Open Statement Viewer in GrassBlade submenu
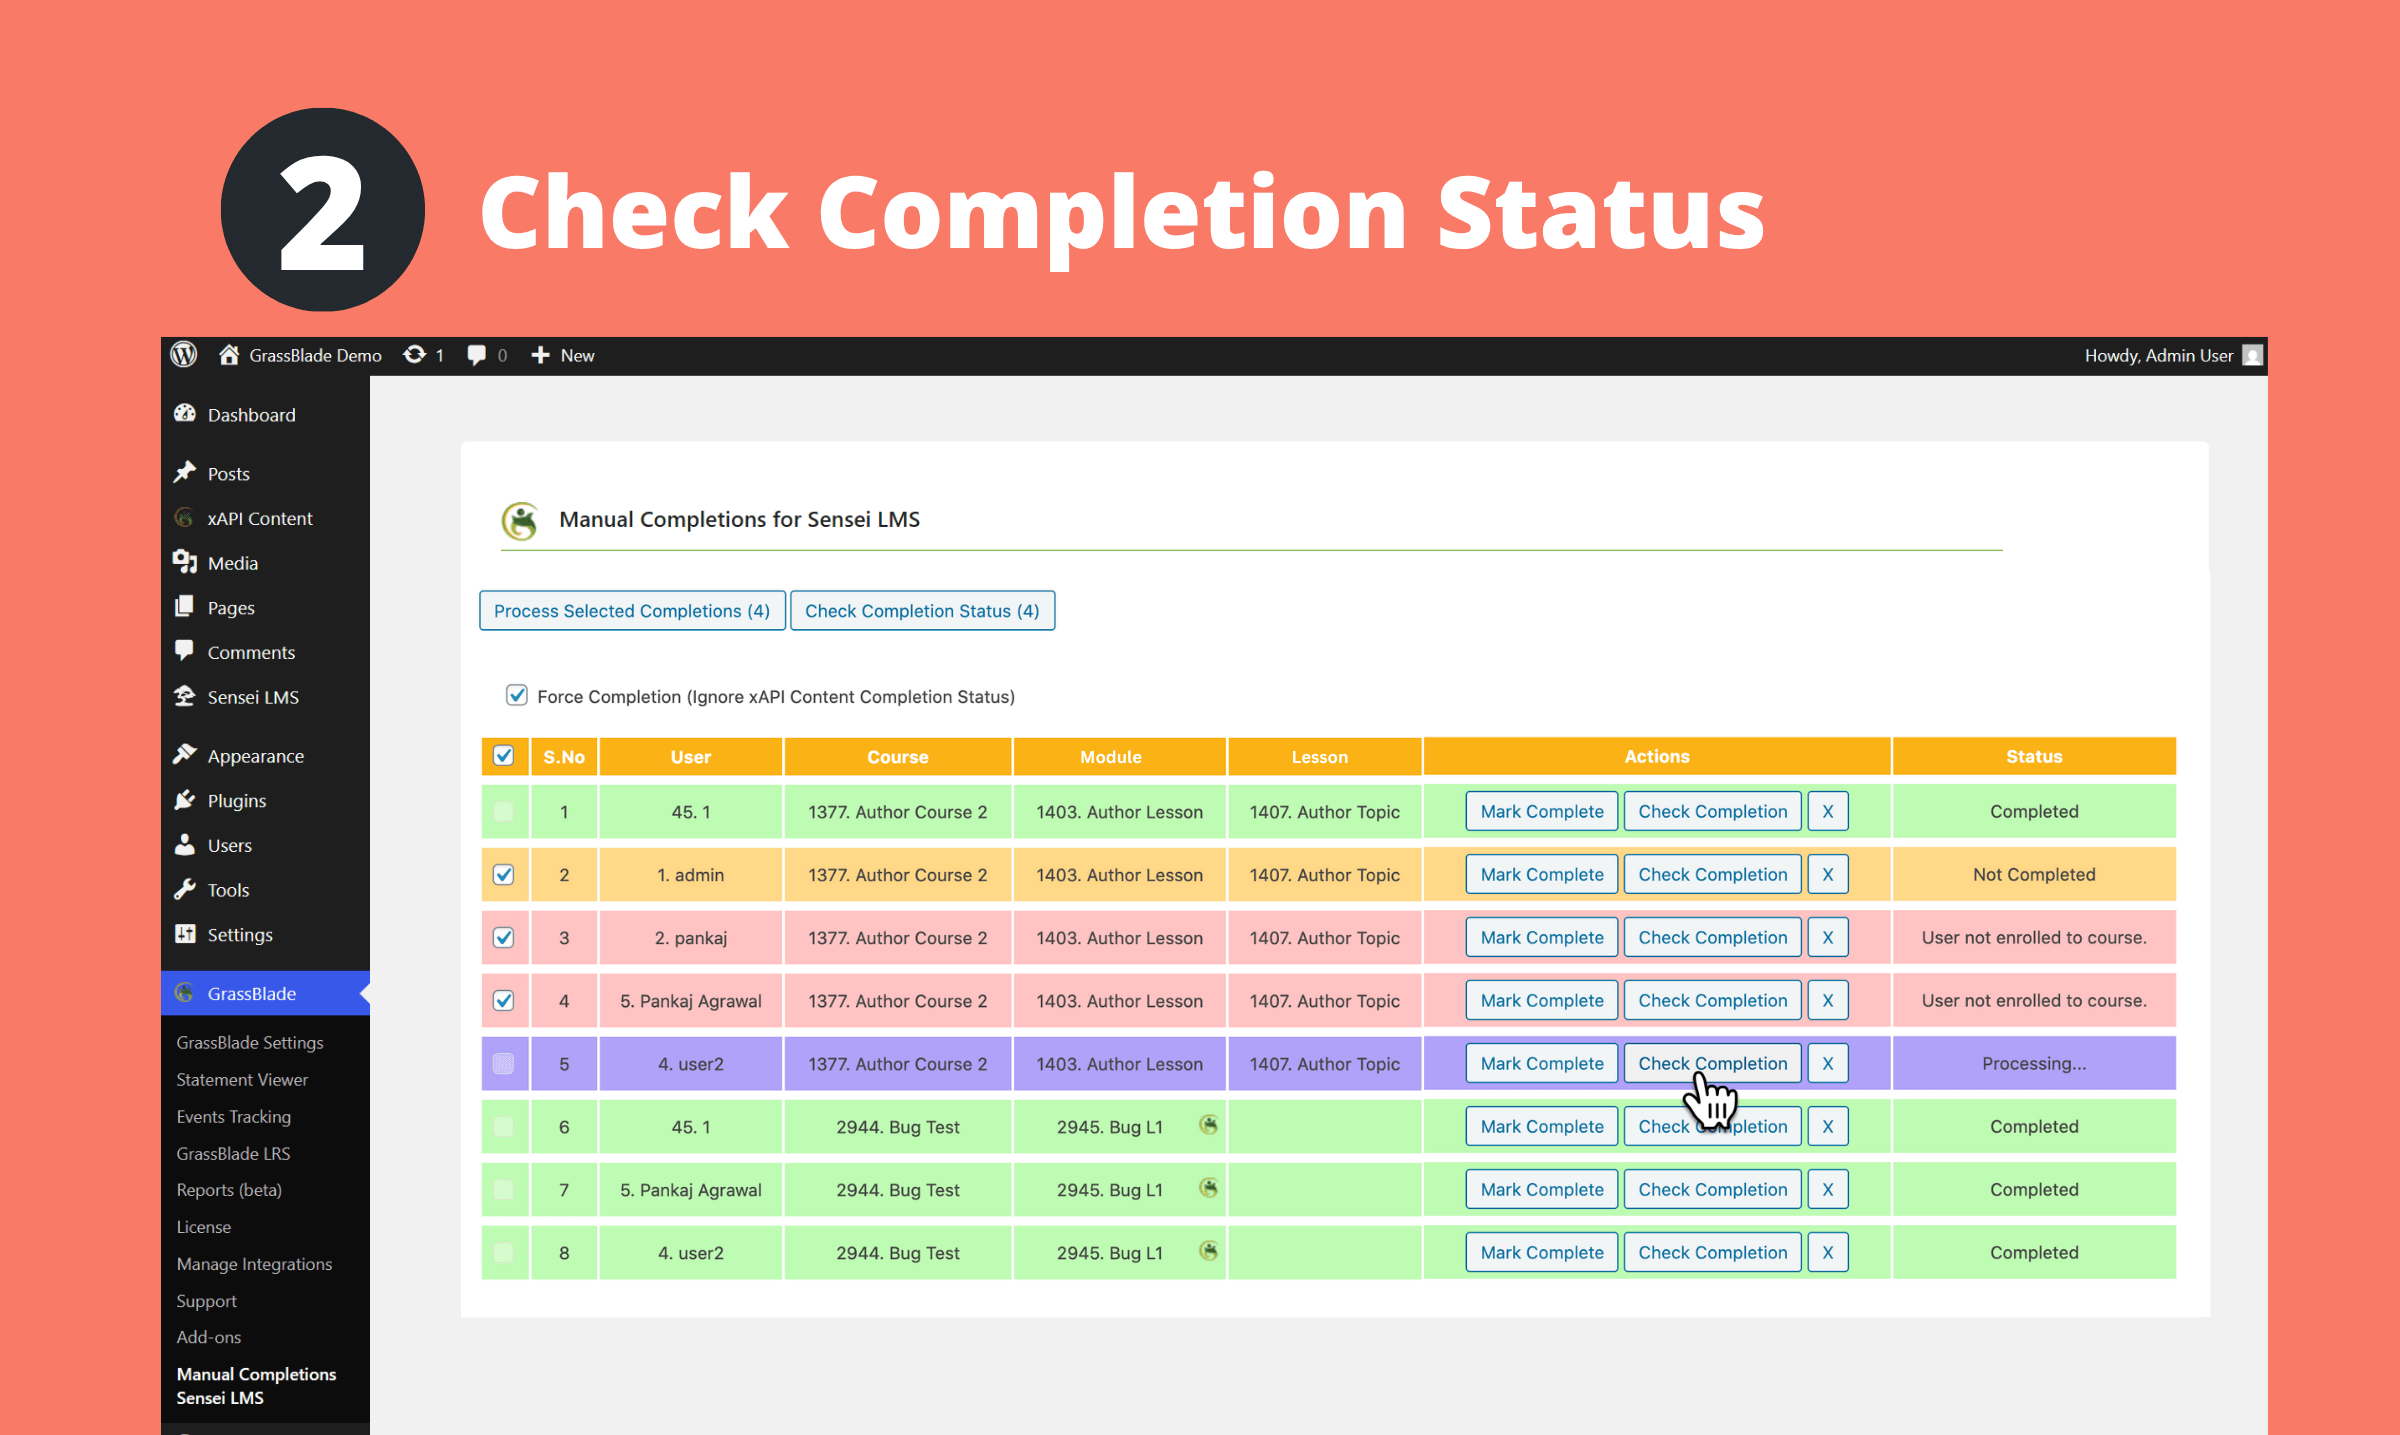Screen dimensions: 2400x1435 coord(241,1080)
